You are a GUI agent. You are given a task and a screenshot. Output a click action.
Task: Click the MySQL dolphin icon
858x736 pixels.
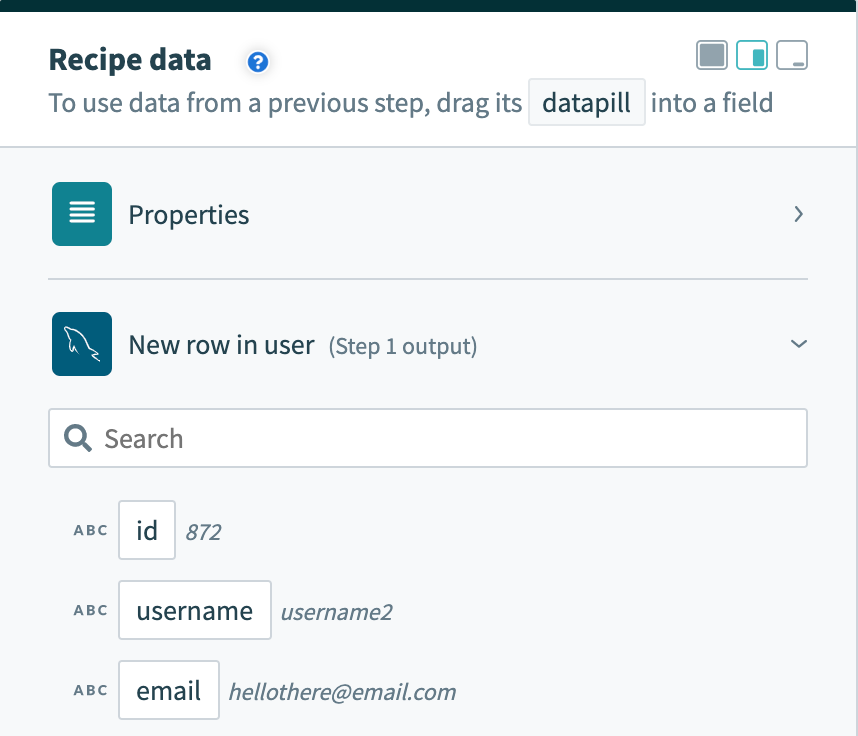click(x=82, y=345)
